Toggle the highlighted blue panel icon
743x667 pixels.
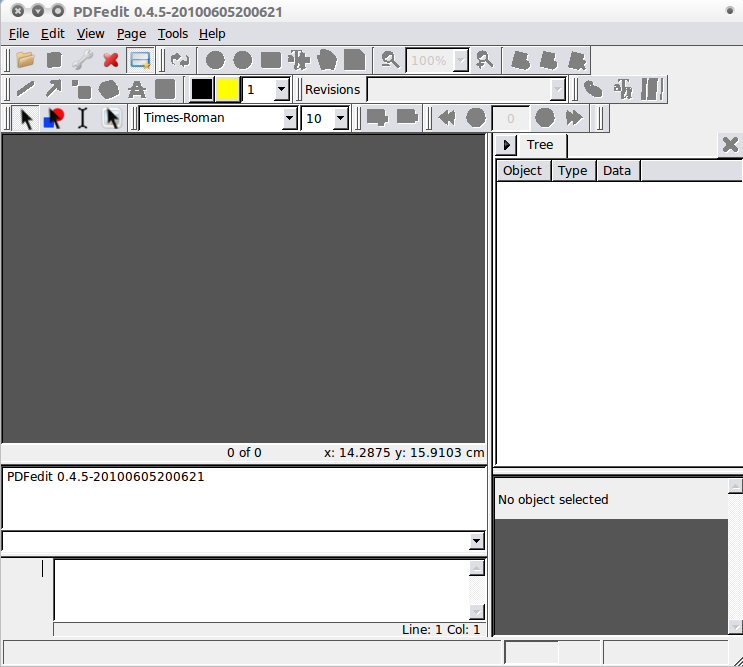point(140,60)
